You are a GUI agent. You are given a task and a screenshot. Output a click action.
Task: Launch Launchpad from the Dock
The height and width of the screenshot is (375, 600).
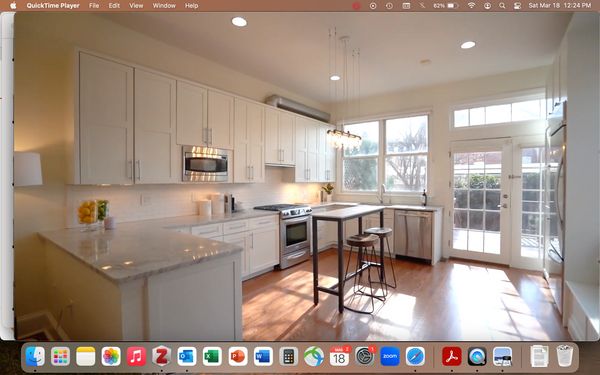pos(60,357)
